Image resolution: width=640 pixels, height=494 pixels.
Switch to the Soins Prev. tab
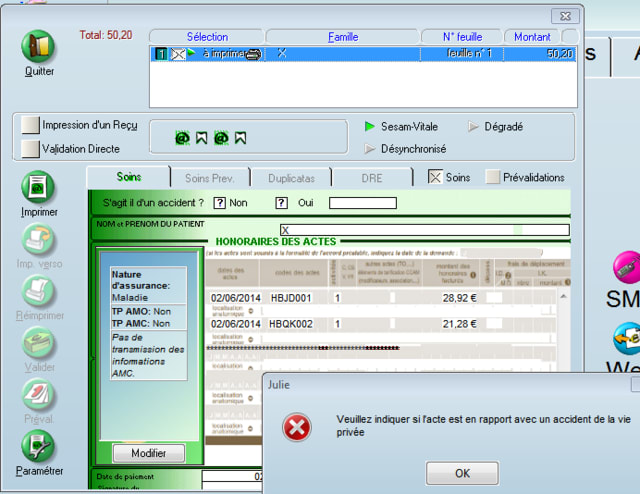(211, 177)
